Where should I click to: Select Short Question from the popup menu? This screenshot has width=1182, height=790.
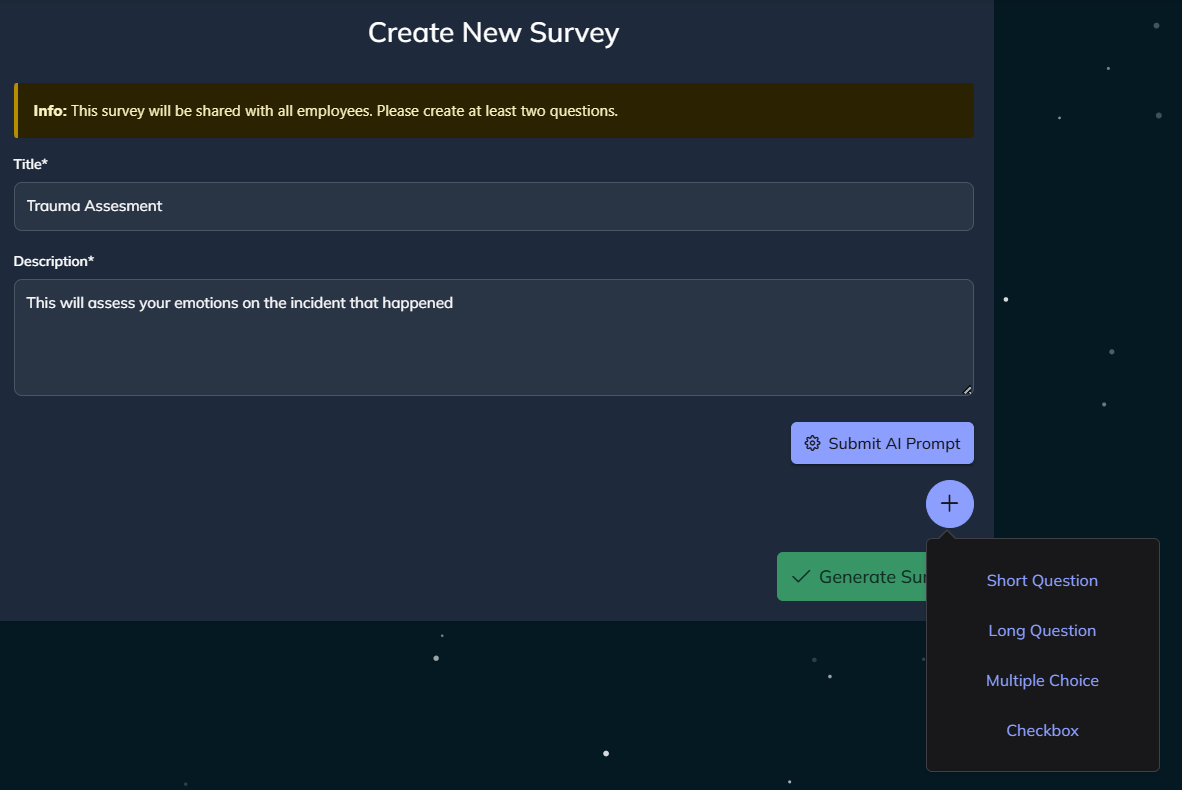pos(1042,581)
